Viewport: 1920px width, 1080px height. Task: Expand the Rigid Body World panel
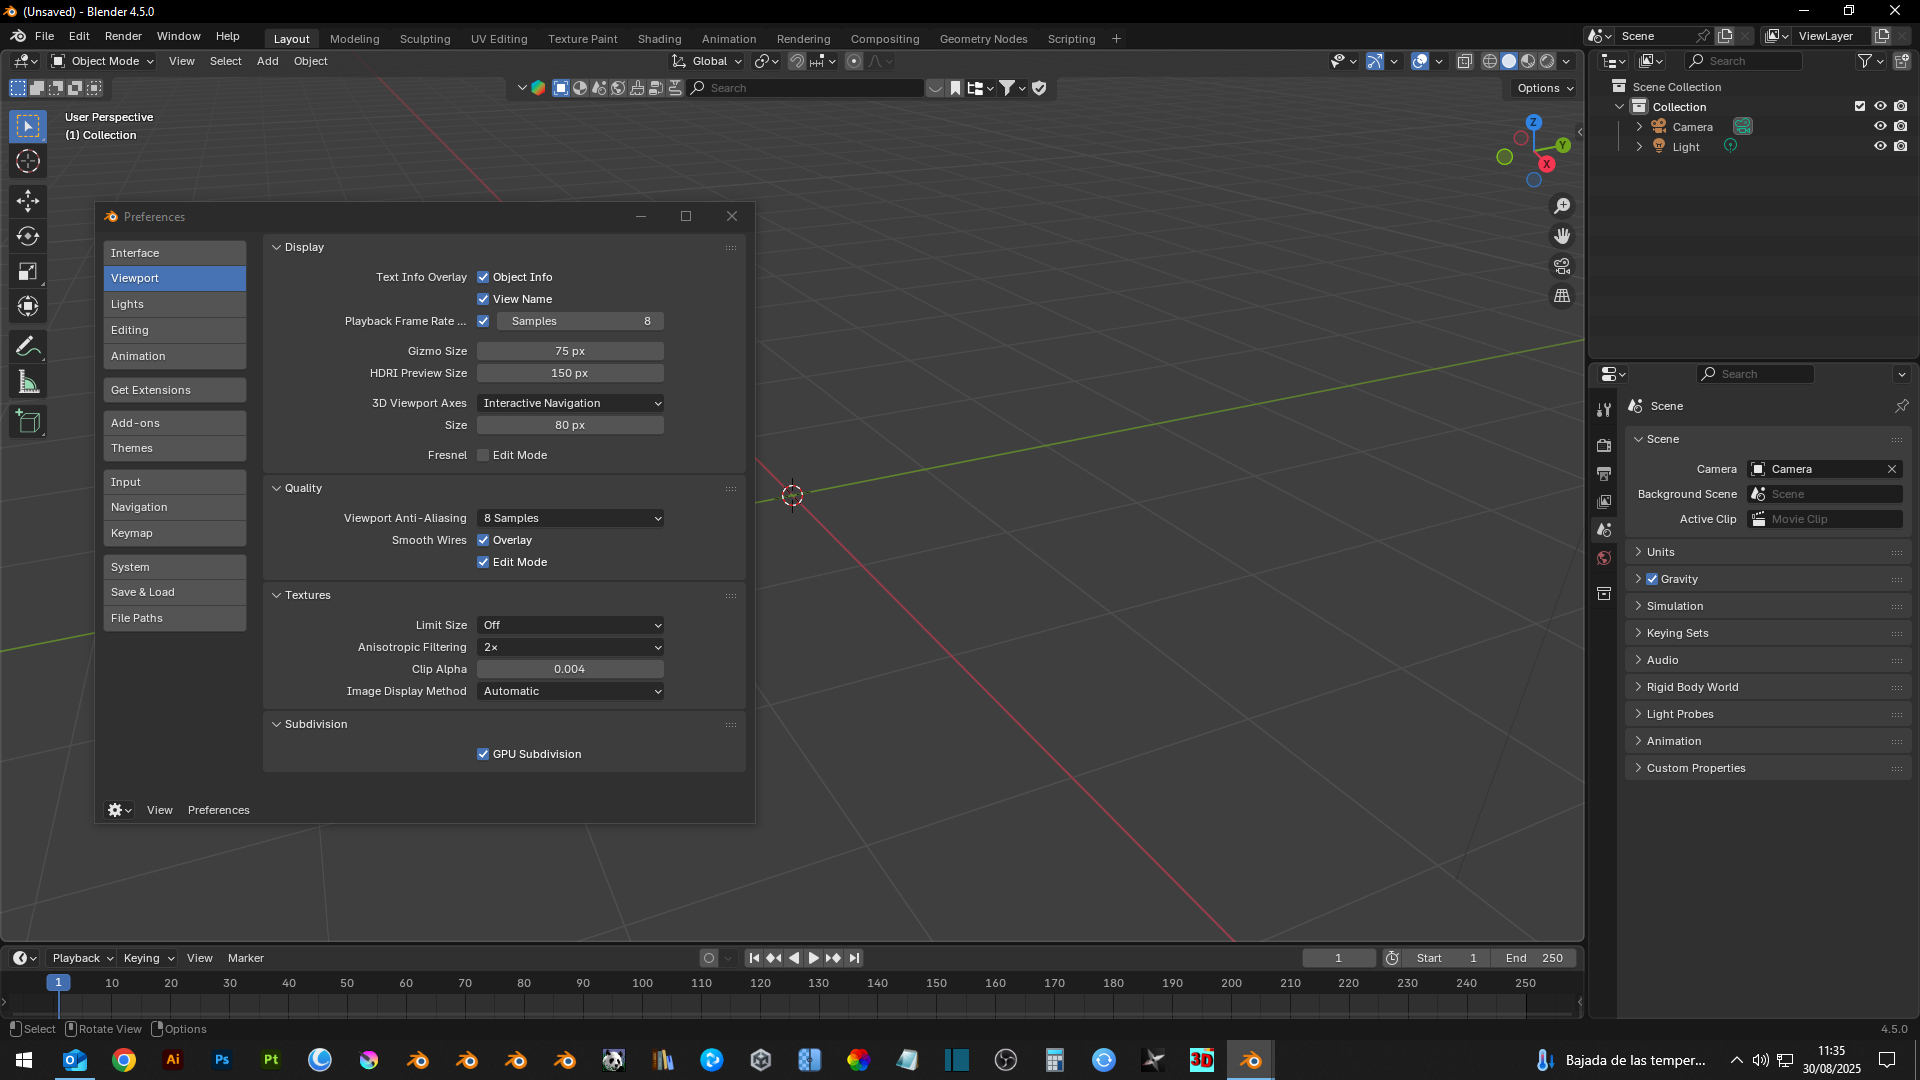coord(1692,687)
